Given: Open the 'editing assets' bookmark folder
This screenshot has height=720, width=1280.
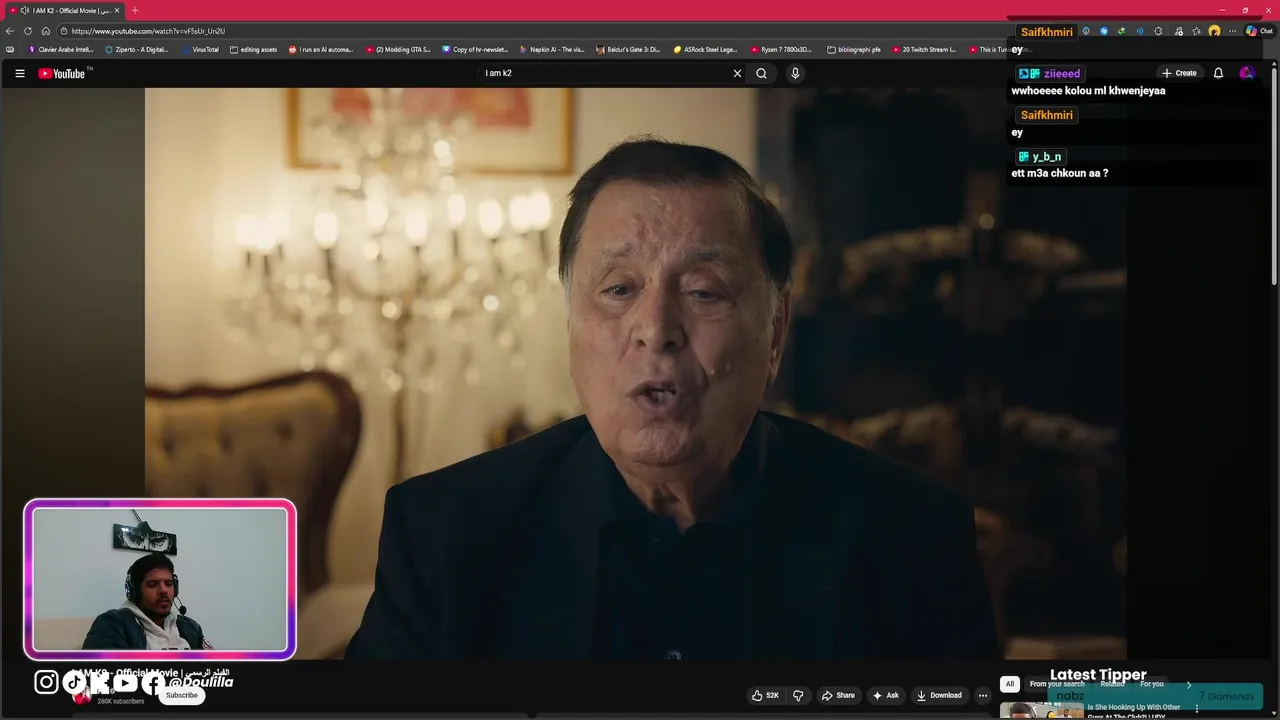Looking at the screenshot, I should point(253,49).
